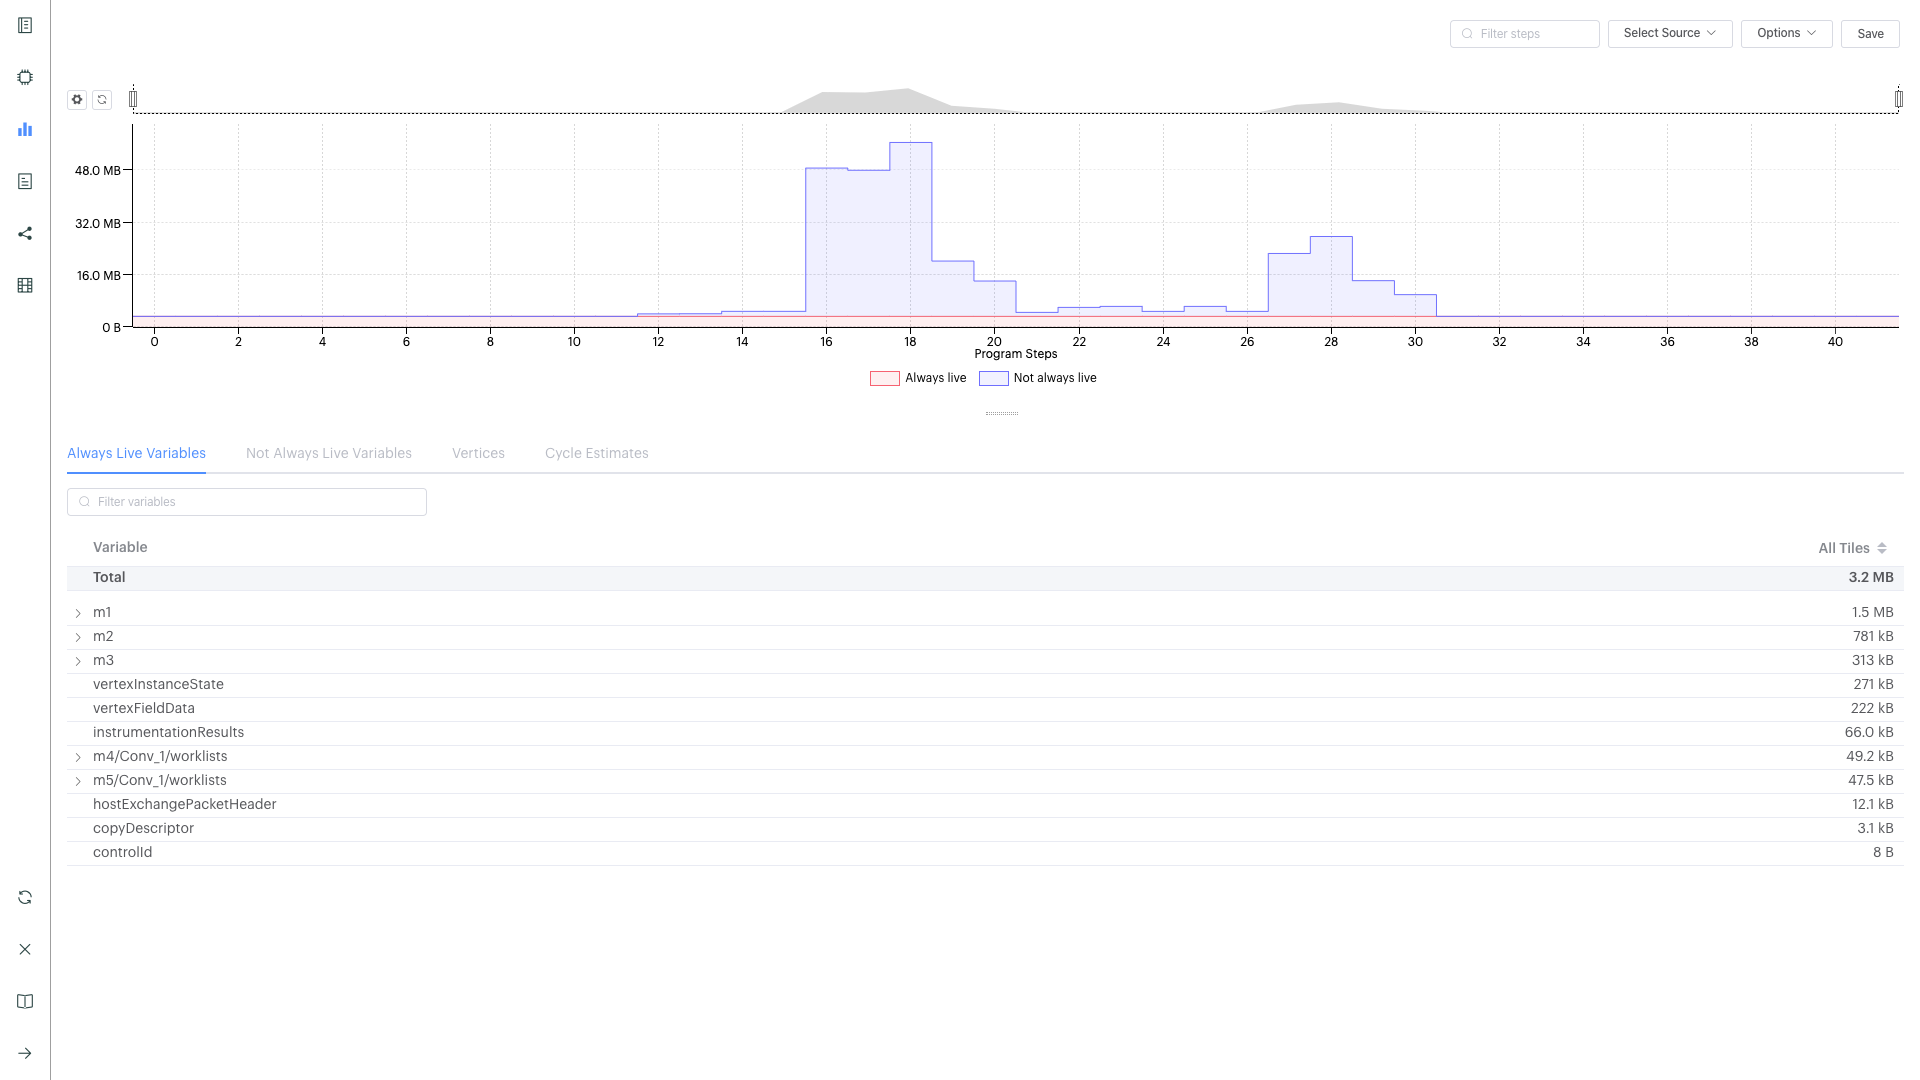
Task: Click the reload report icon in sidebar
Action: coord(25,897)
